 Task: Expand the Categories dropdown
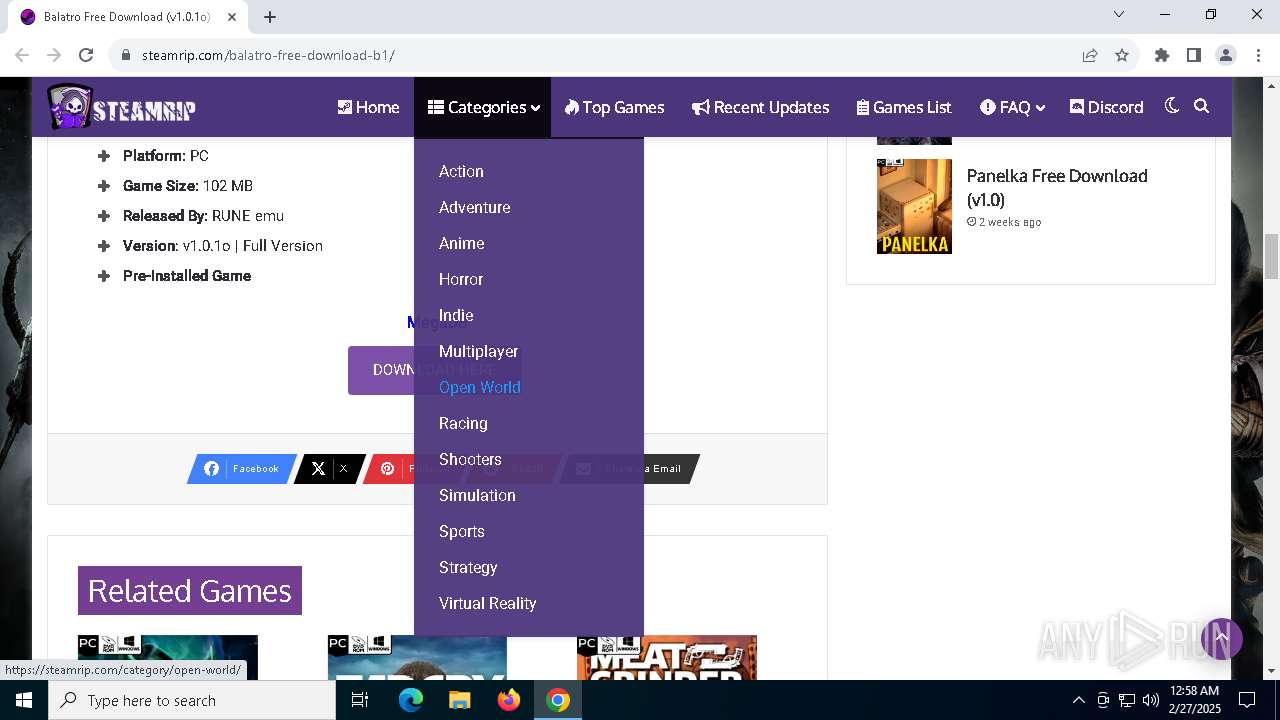(483, 107)
